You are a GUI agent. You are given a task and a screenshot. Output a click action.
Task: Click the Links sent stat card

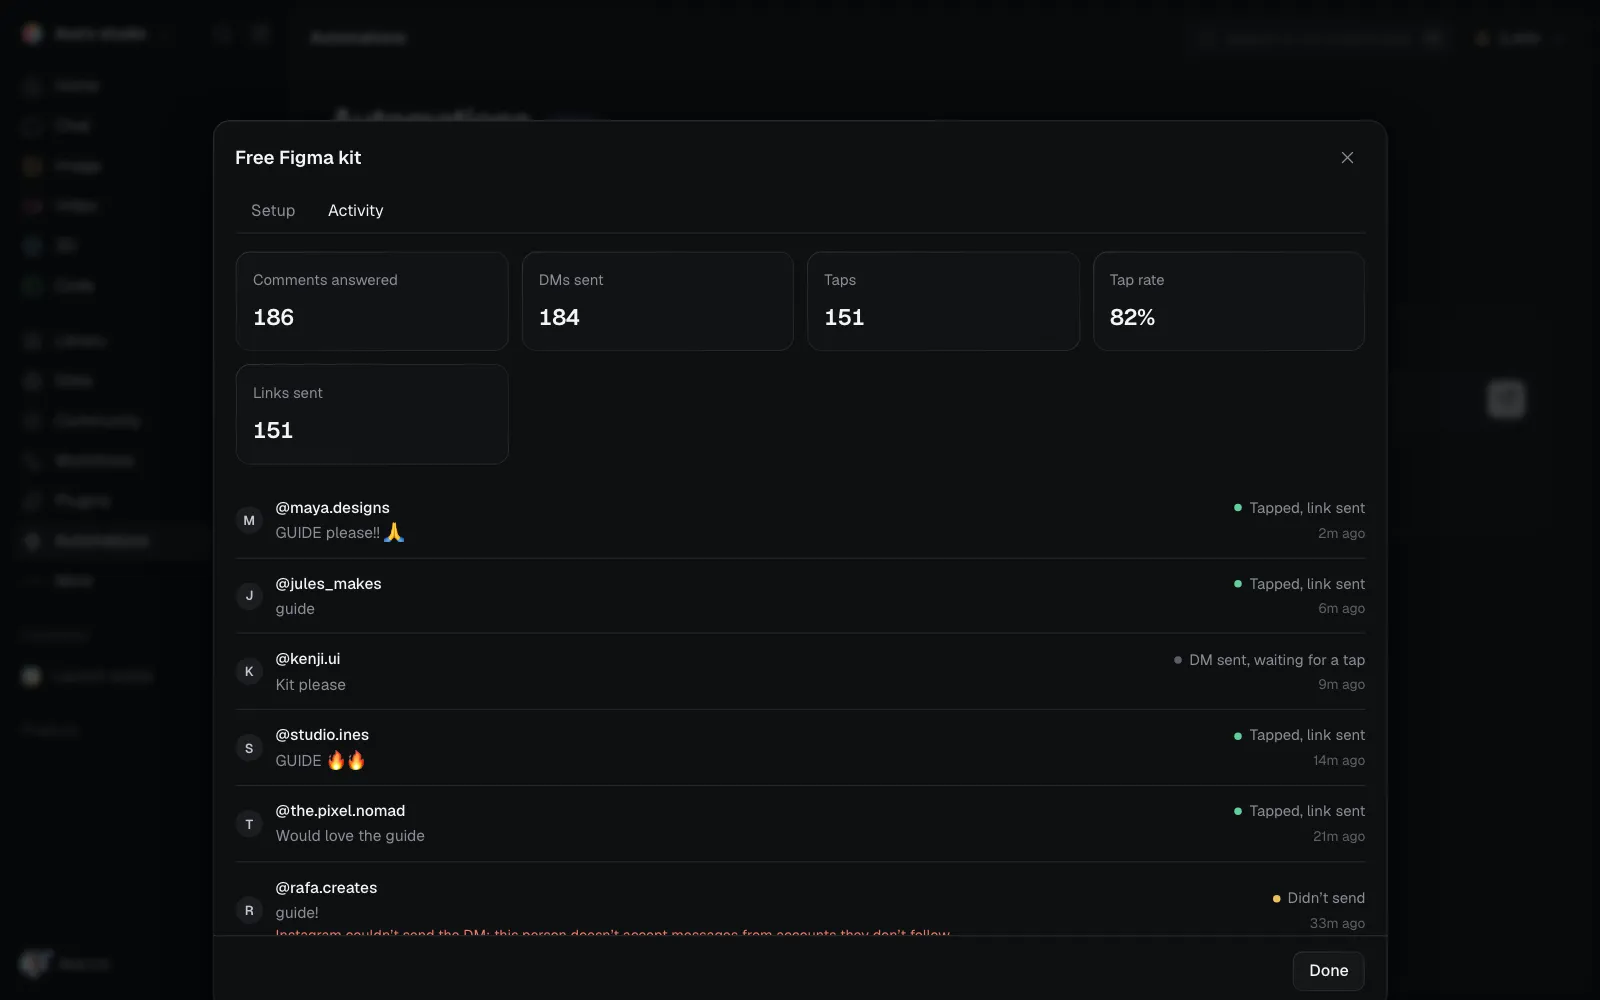tap(372, 414)
